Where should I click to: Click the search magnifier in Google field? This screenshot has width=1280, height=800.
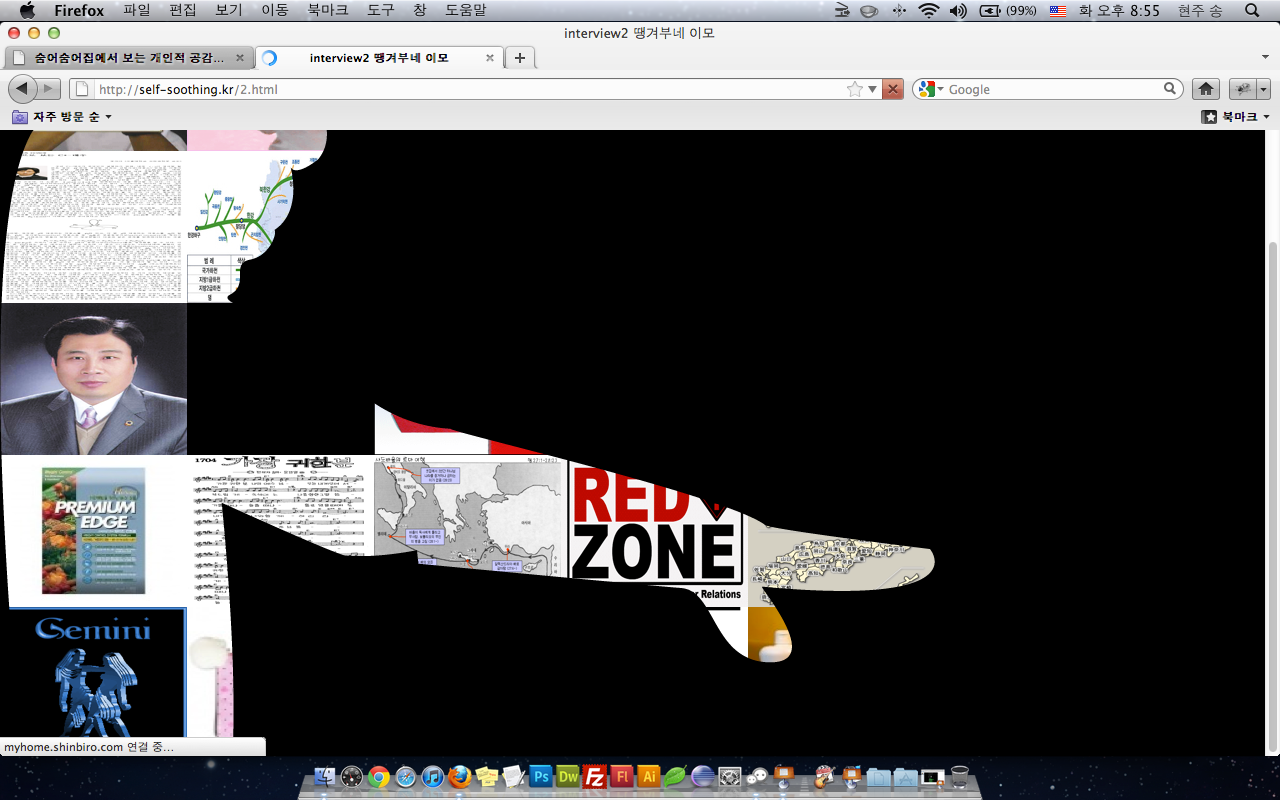1170,89
